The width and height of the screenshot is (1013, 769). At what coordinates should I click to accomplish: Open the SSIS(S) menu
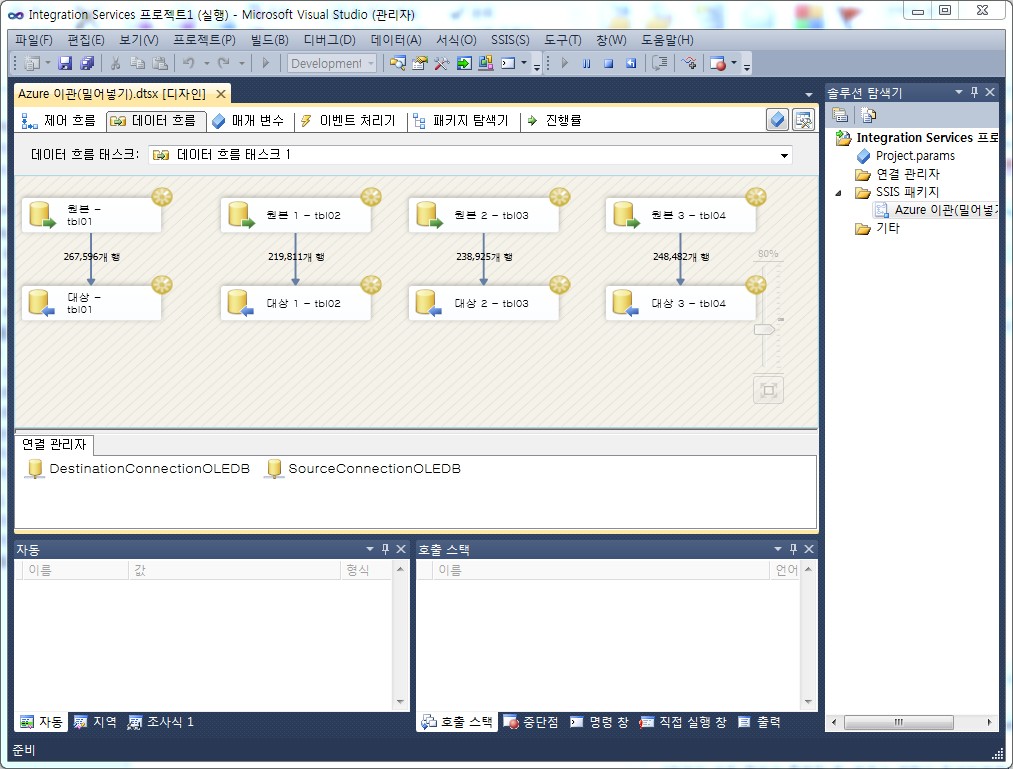pyautogui.click(x=510, y=40)
